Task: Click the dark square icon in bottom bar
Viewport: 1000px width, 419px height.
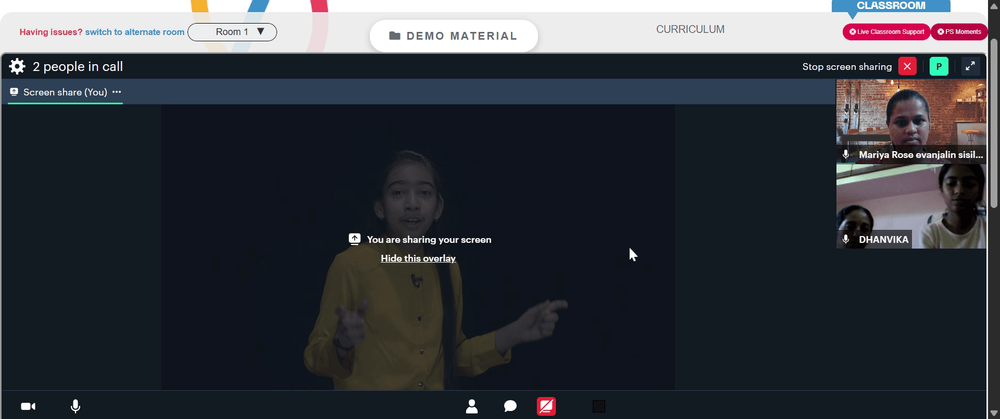Action: click(x=599, y=406)
